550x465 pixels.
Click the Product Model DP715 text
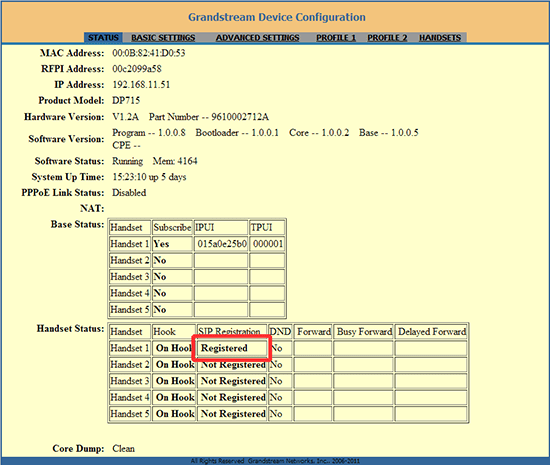[x=126, y=100]
